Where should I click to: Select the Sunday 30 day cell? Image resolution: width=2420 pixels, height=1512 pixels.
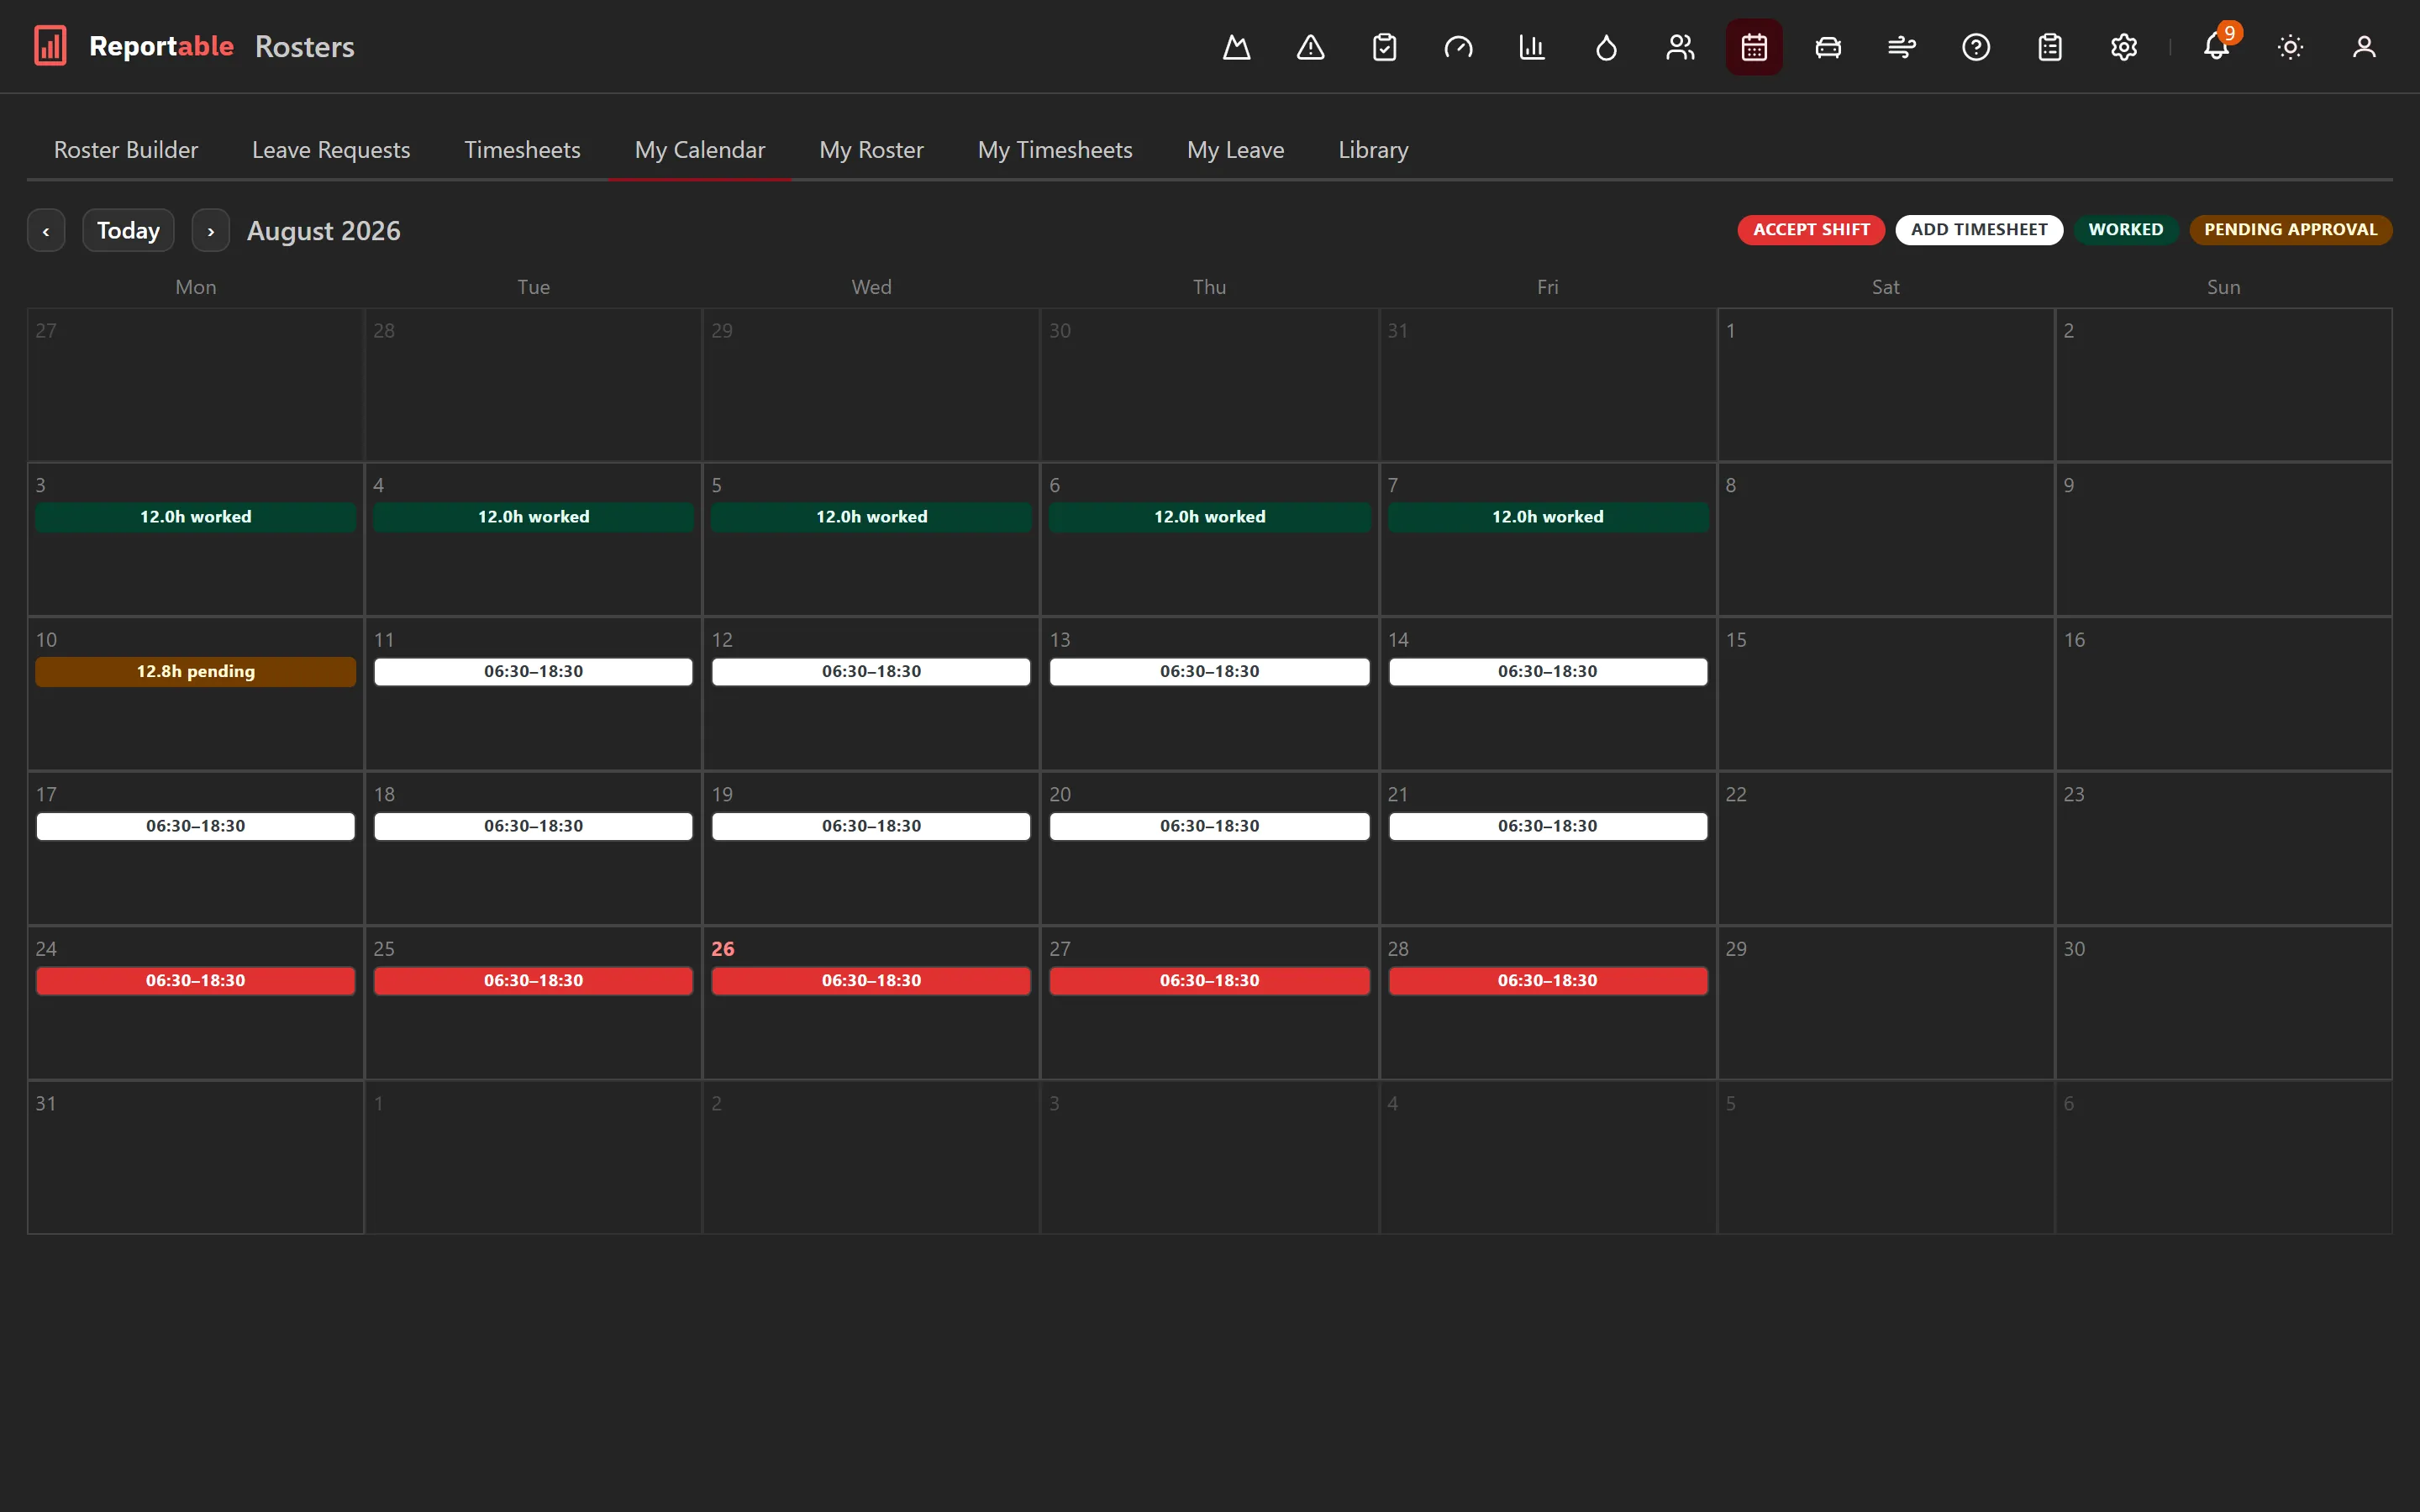coord(2224,1003)
